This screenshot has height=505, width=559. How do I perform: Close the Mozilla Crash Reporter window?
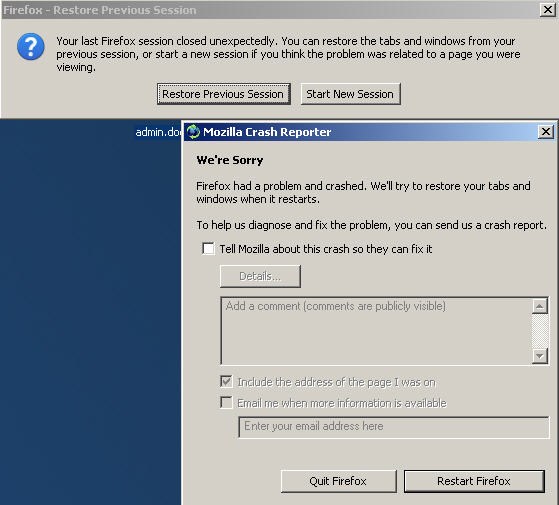click(x=546, y=132)
